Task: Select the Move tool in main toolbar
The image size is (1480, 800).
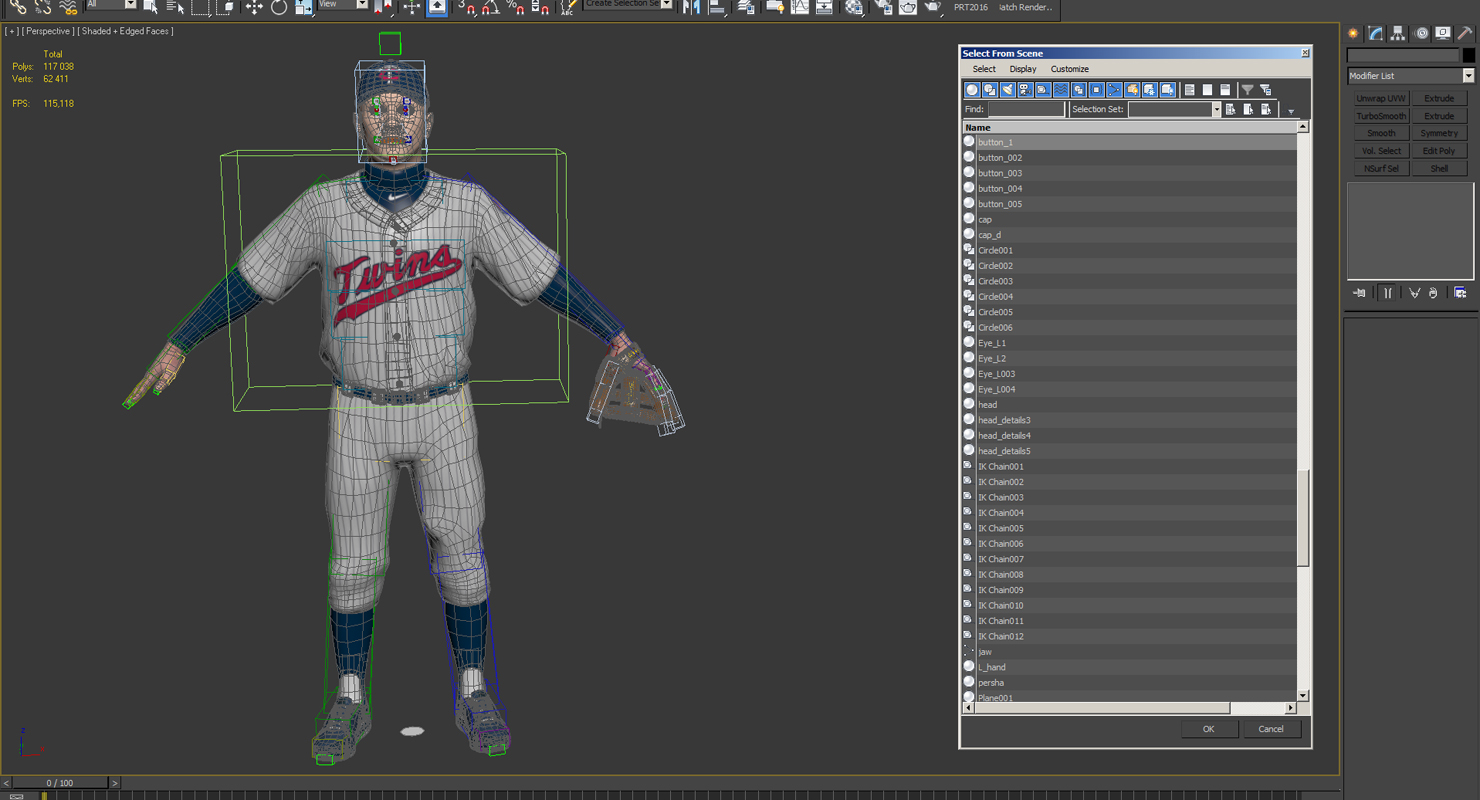Action: [254, 7]
